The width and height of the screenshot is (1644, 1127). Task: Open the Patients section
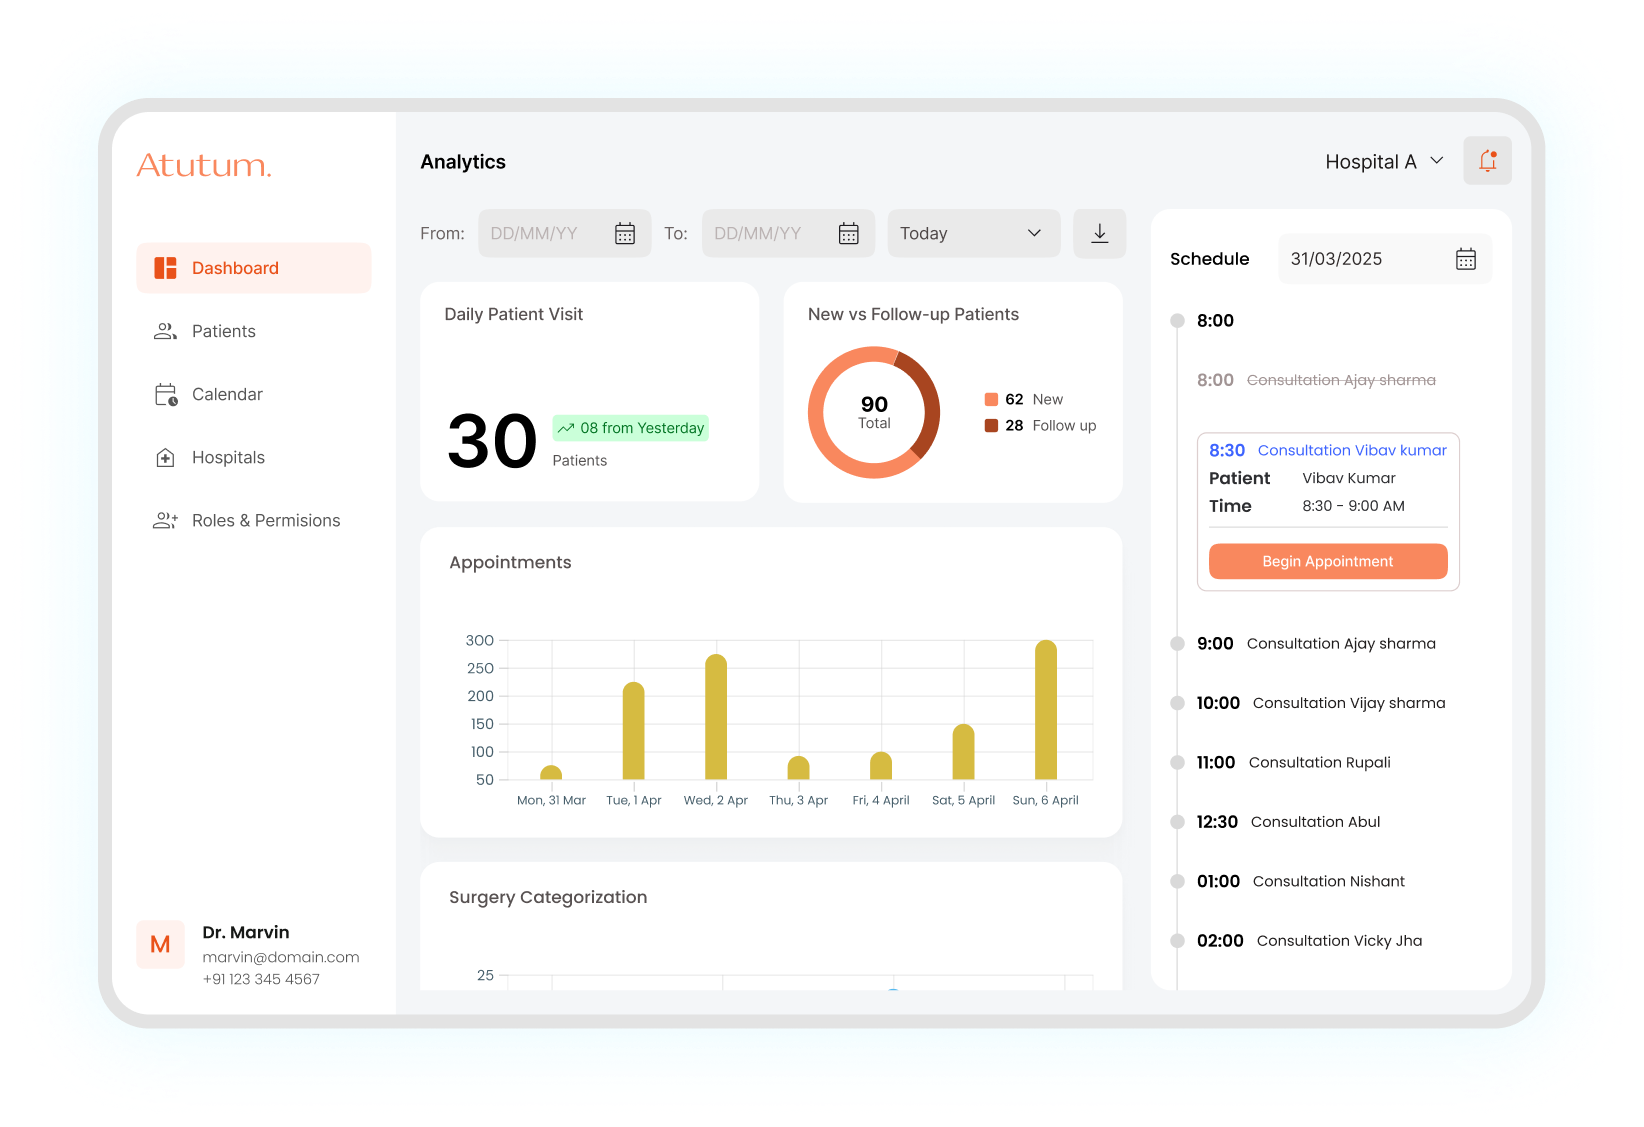[x=223, y=331]
